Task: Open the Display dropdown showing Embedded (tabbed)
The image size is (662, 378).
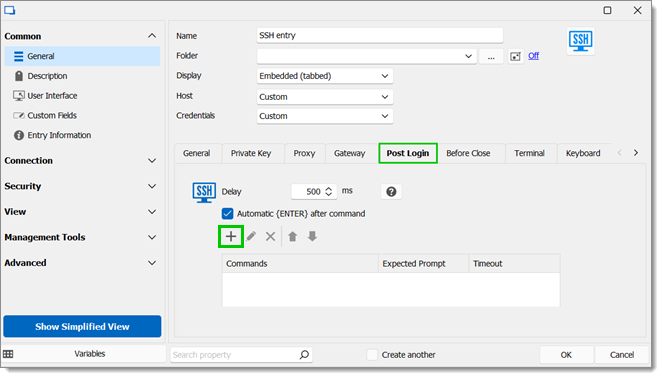Action: click(325, 76)
